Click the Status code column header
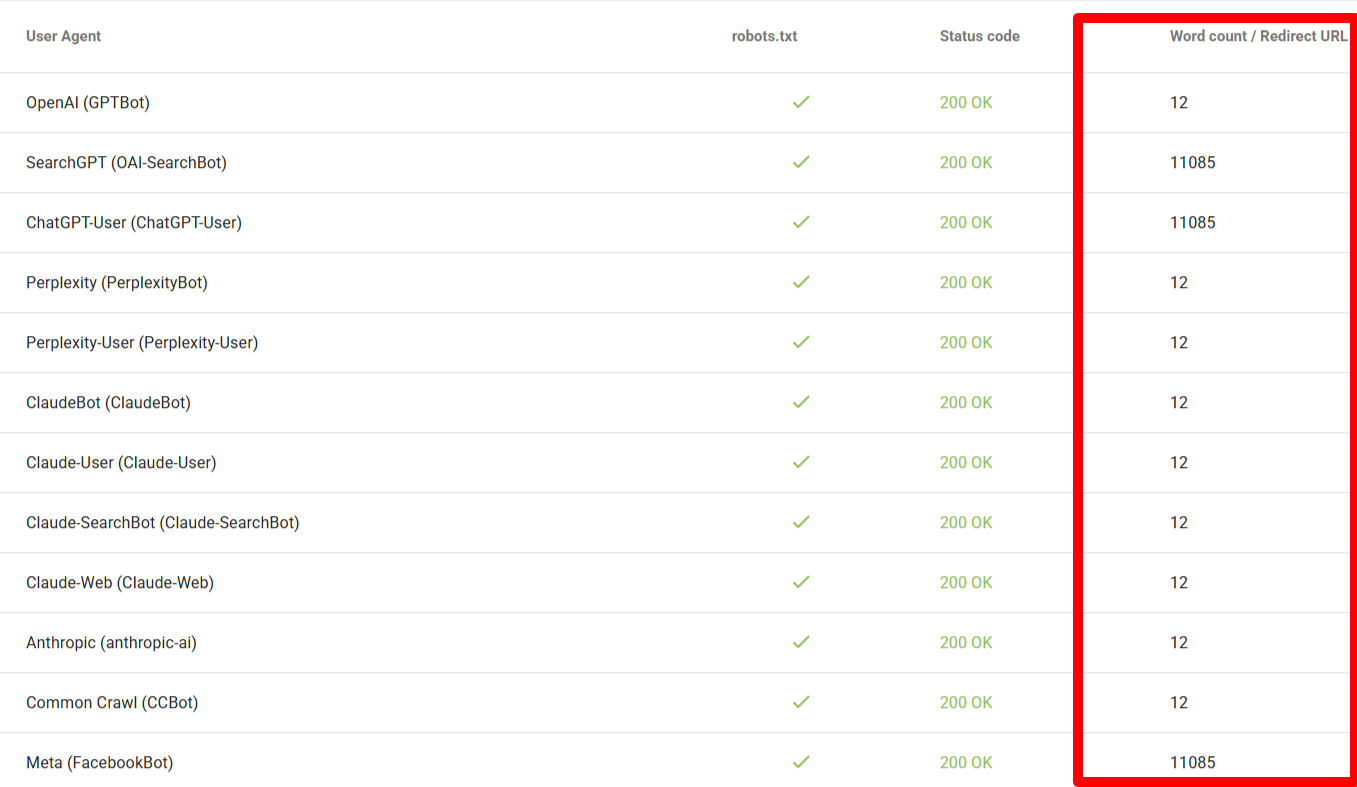This screenshot has height=787, width=1357. (x=979, y=36)
